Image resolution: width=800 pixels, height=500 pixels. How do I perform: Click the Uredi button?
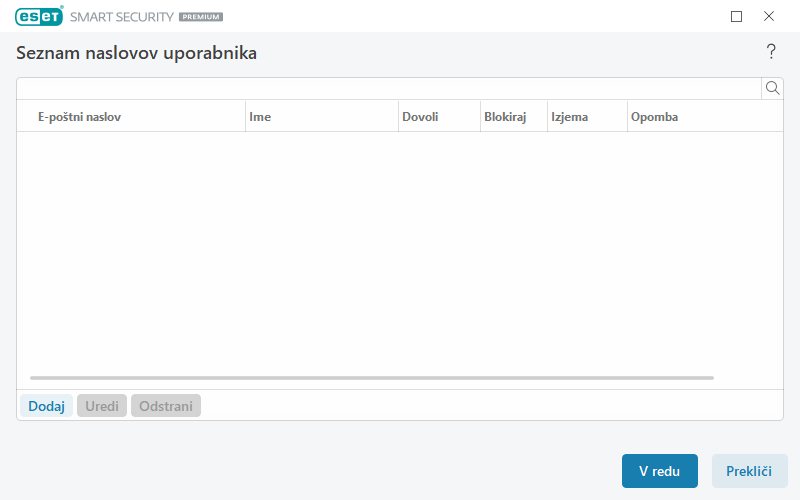[x=102, y=406]
